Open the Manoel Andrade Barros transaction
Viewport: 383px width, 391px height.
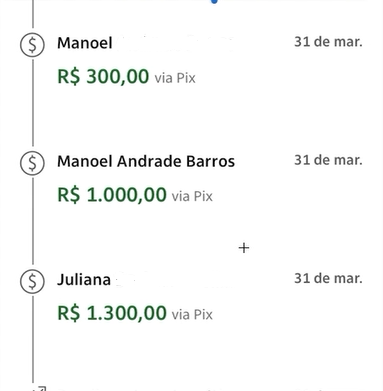pyautogui.click(x=146, y=161)
